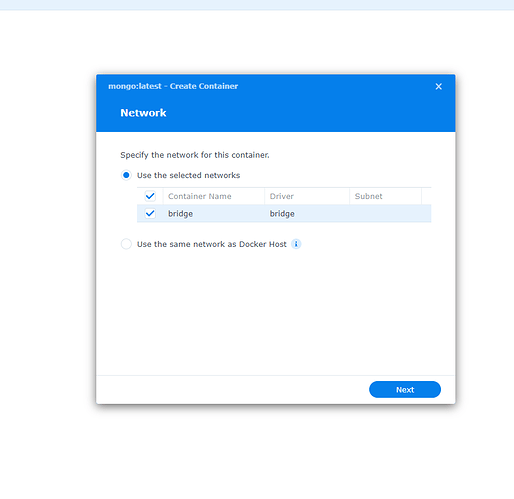The width and height of the screenshot is (514, 499).
Task: Click the 'Specify the network for this container' text
Action: (x=195, y=155)
